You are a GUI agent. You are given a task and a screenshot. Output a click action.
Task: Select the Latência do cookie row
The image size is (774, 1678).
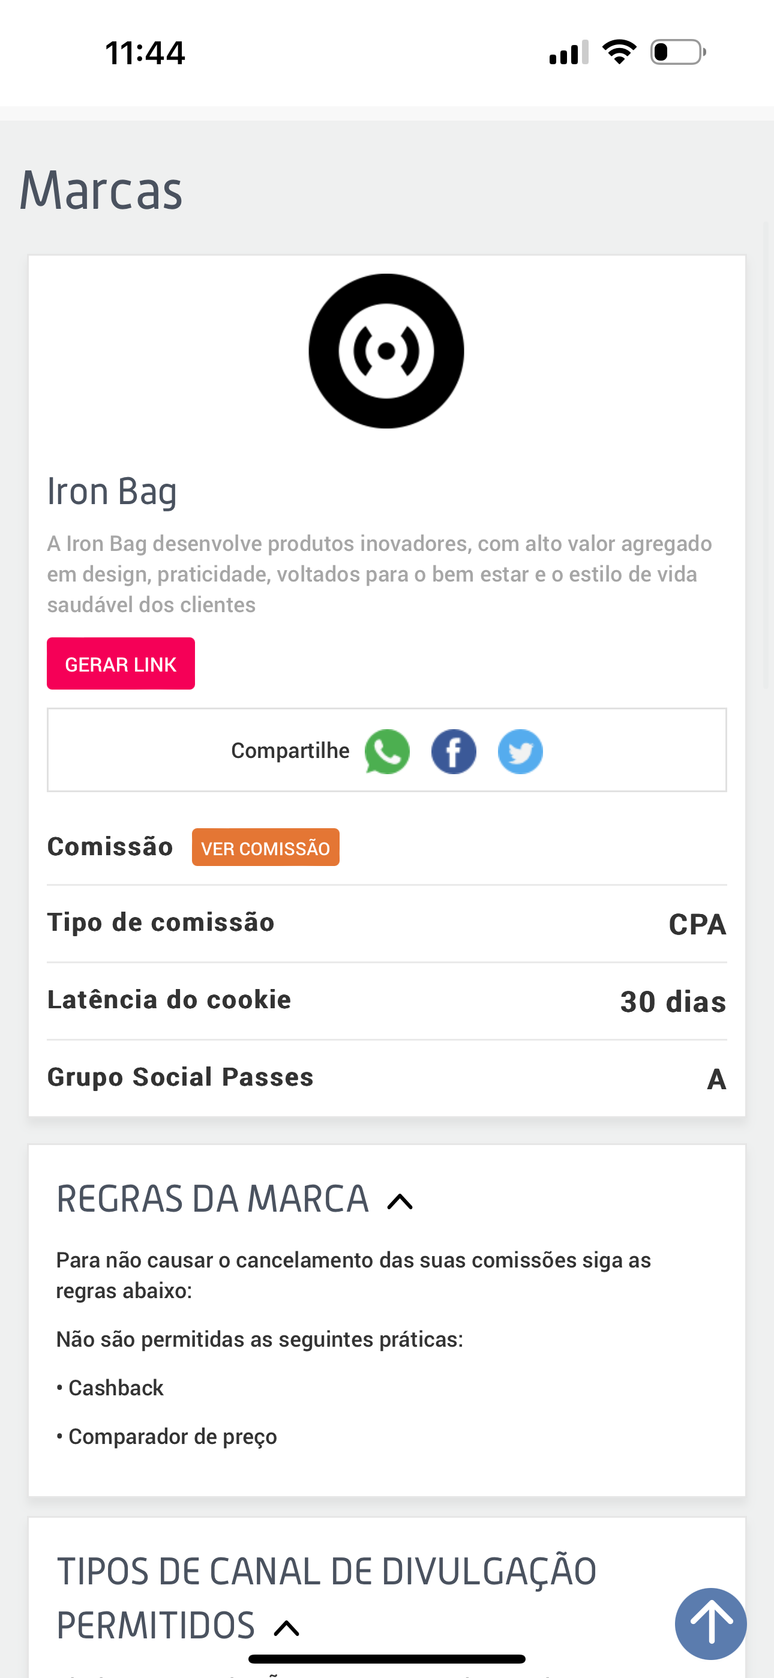click(x=386, y=1001)
